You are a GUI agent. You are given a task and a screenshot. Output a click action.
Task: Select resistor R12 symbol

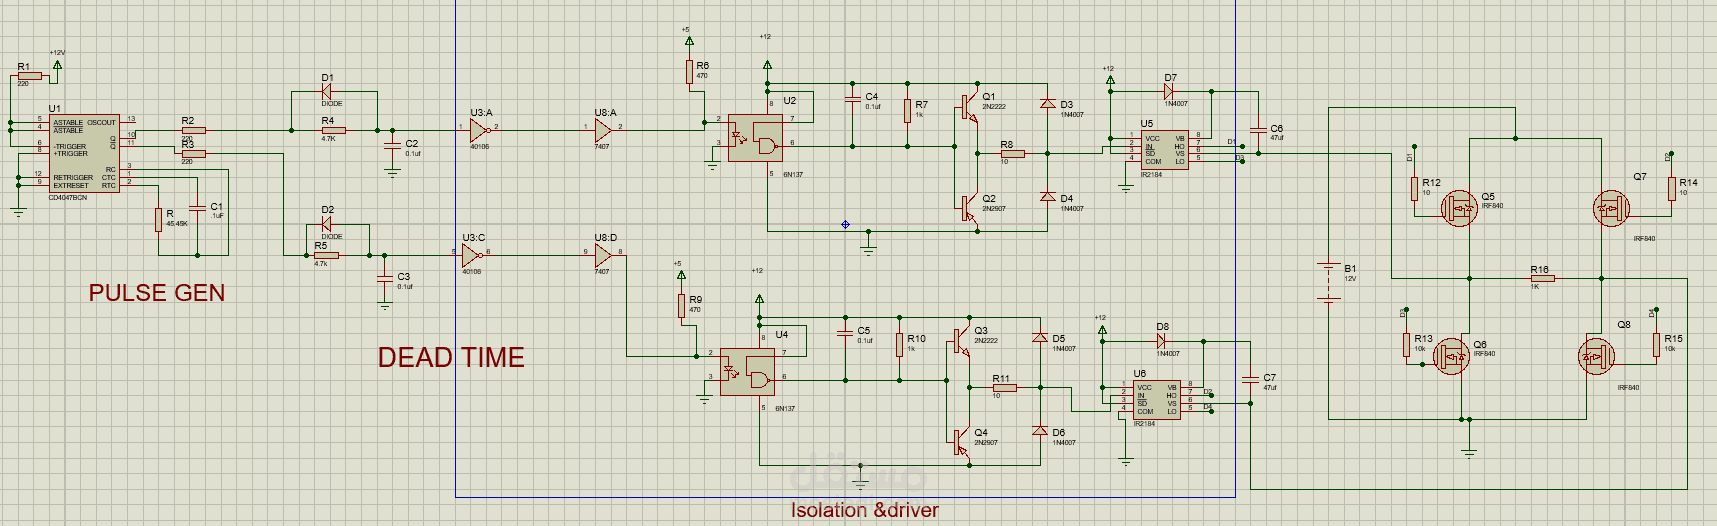[1415, 189]
